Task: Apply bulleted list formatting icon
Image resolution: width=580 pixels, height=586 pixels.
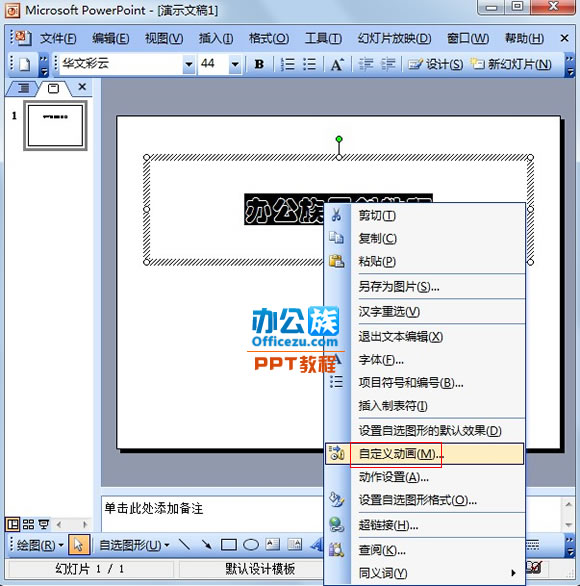Action: 309,65
